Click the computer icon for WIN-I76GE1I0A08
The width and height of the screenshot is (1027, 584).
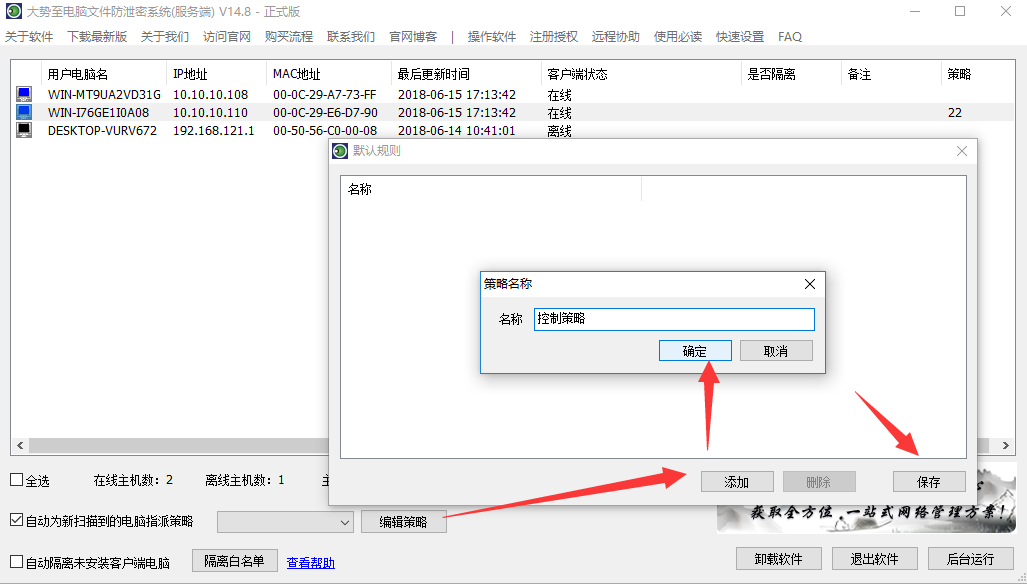click(x=24, y=113)
